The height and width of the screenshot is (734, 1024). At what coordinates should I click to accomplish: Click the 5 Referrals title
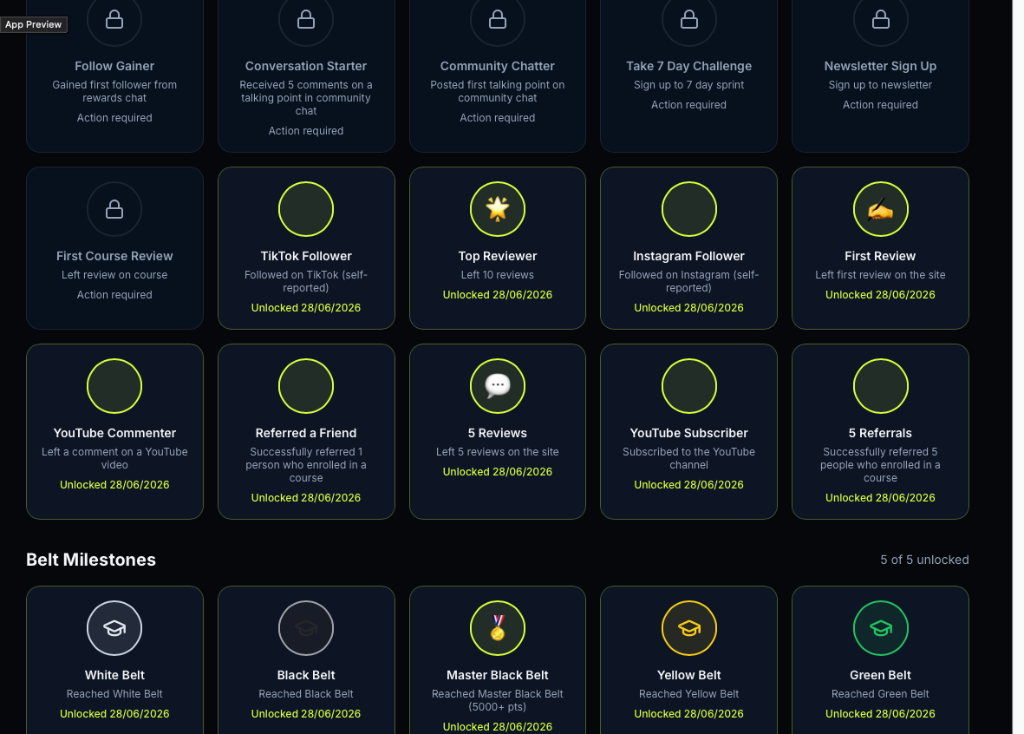click(x=880, y=433)
